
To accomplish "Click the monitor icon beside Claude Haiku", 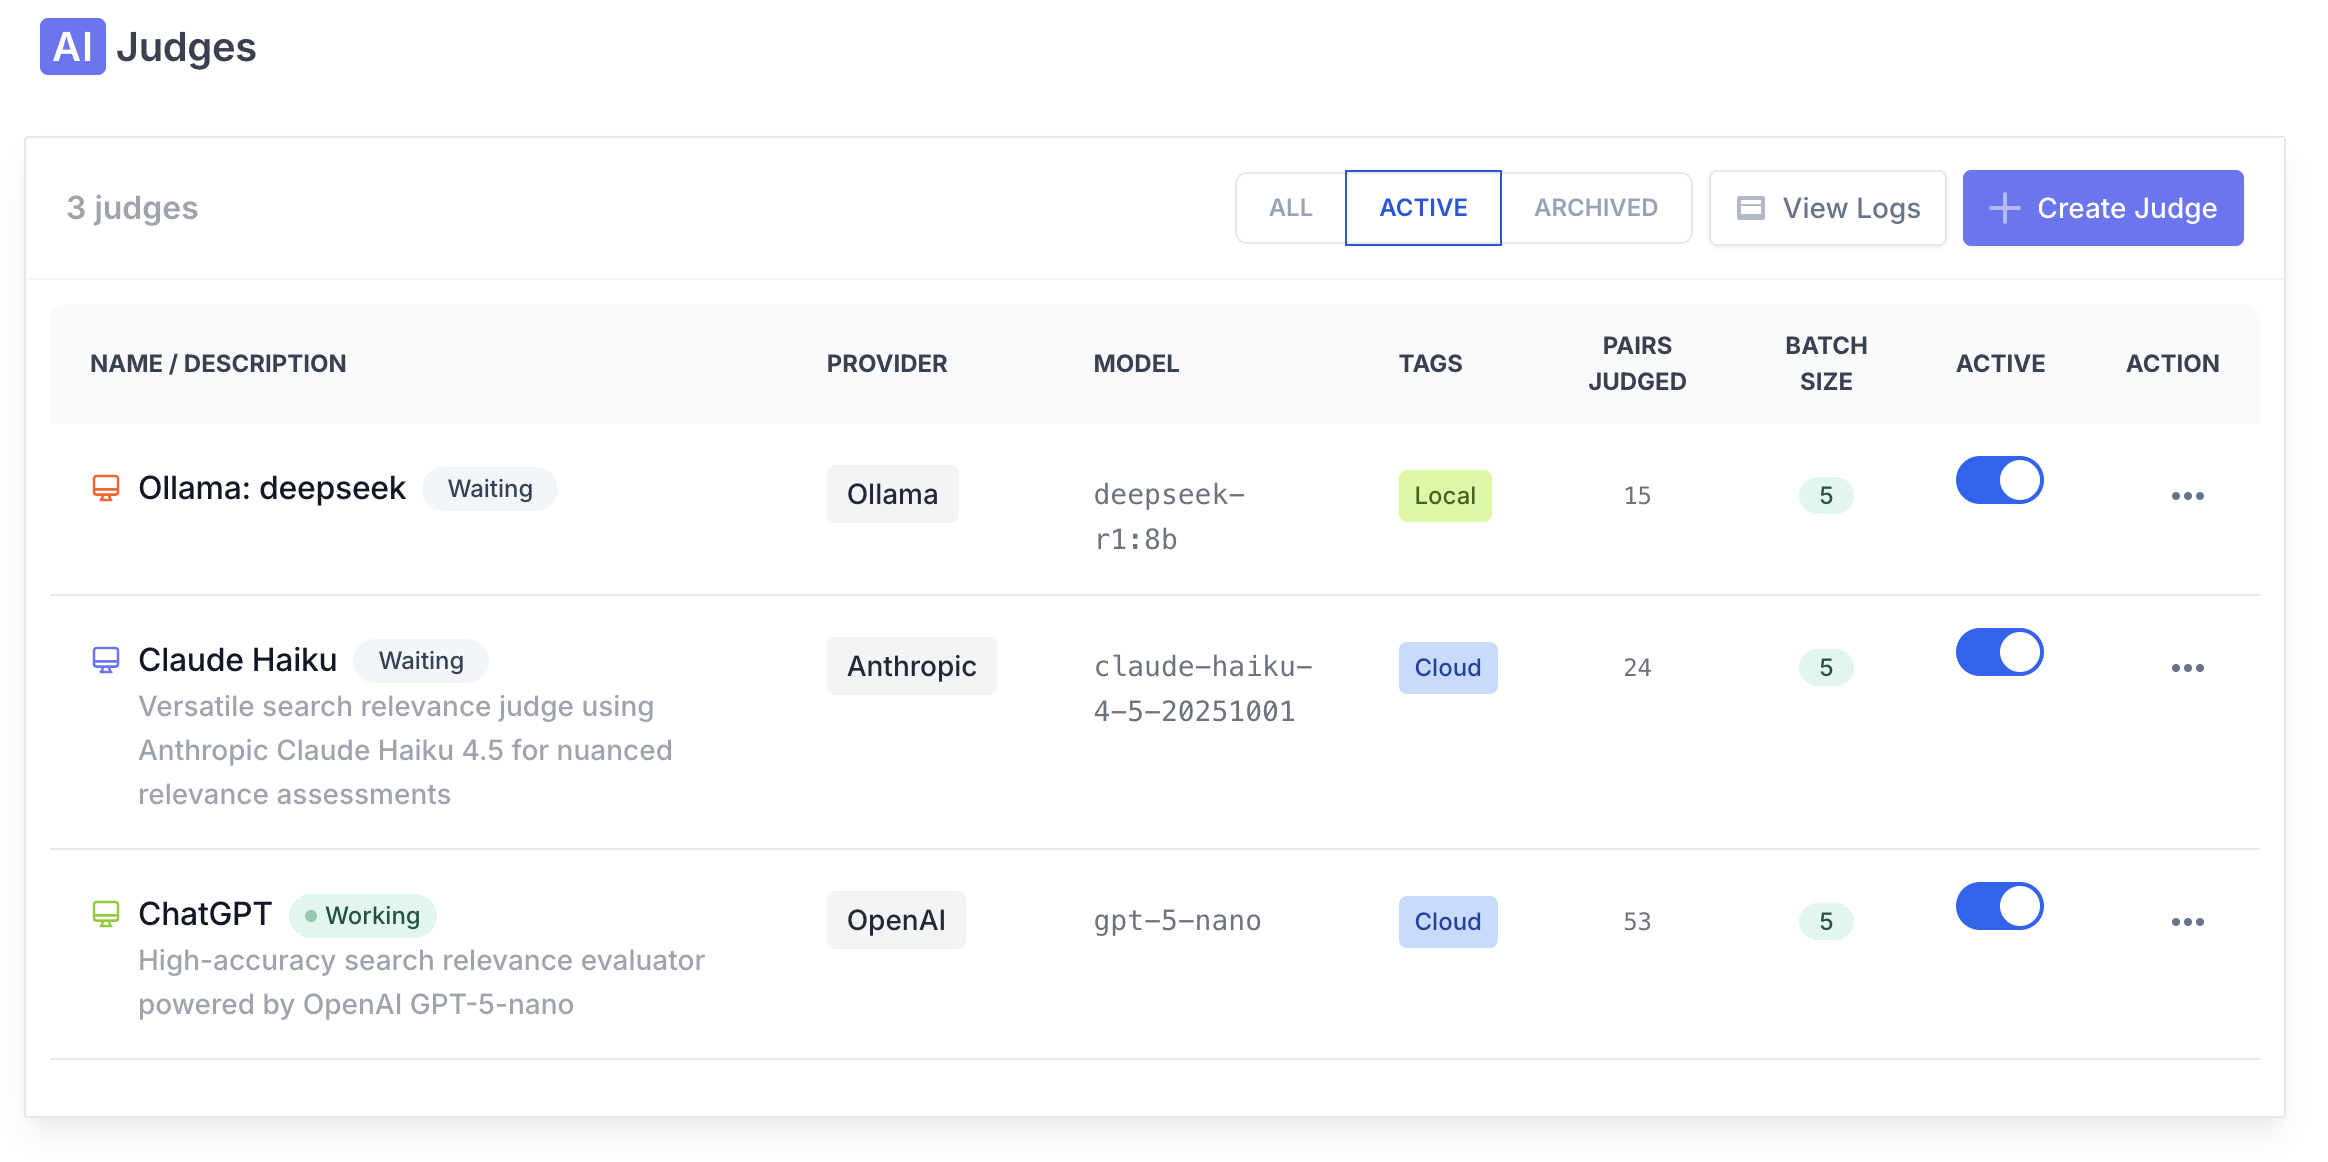I will click(x=106, y=659).
